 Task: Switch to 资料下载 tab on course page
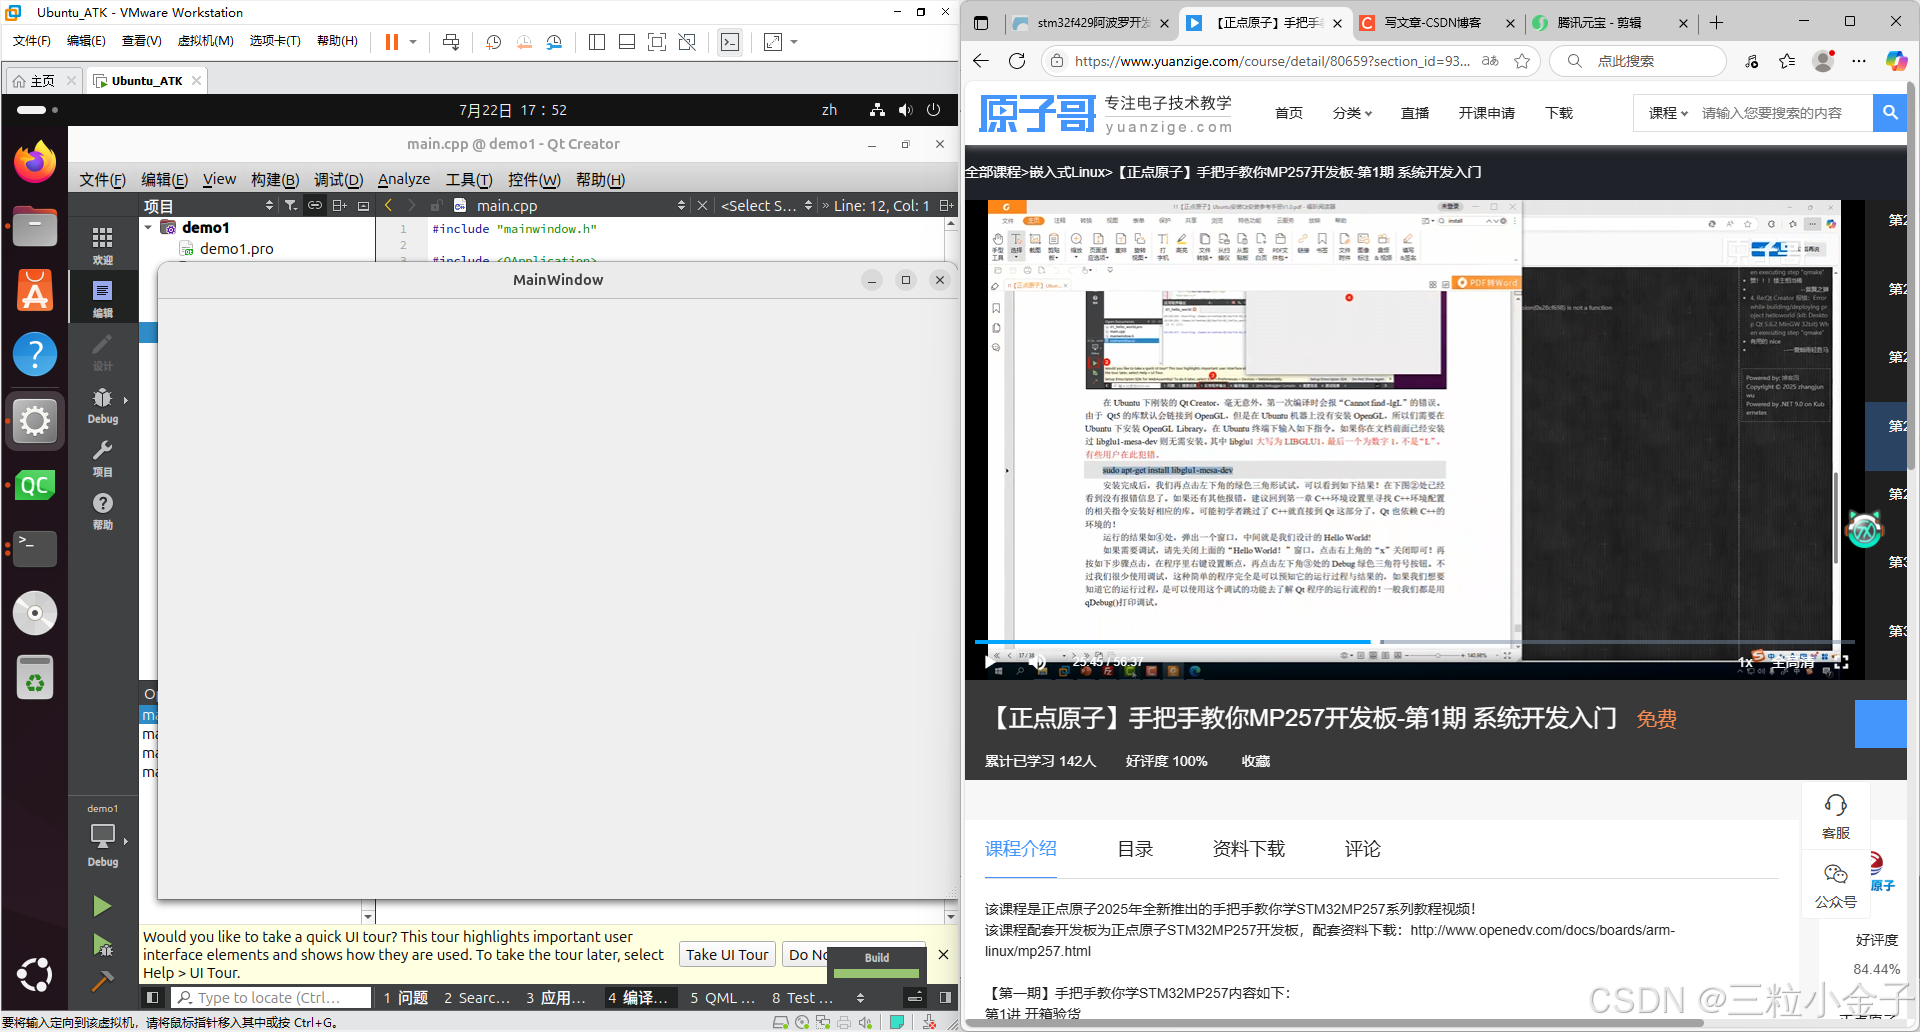[1248, 849]
